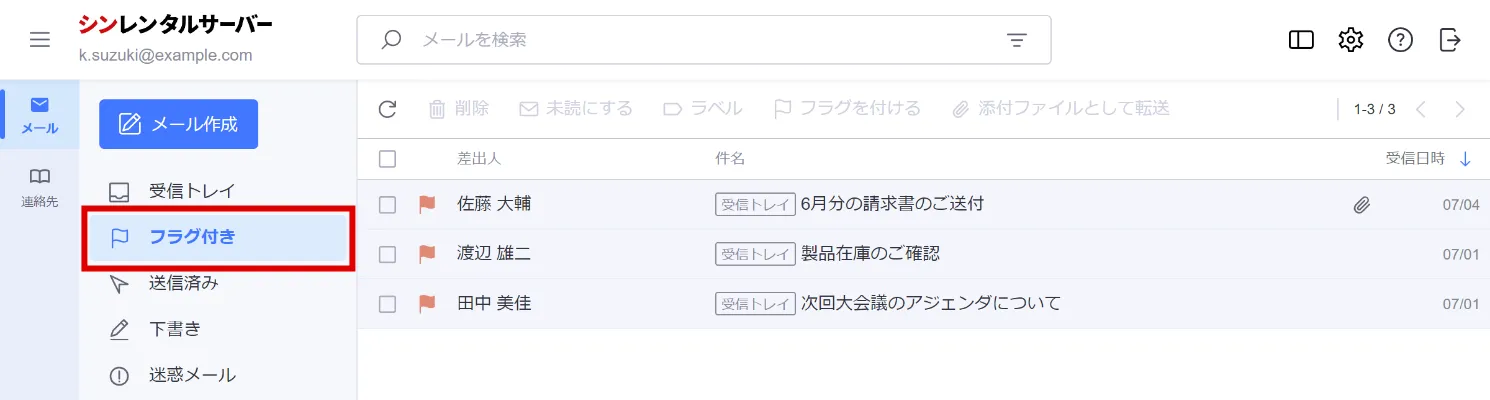
Task: Click the attachment clip on 請求書 mail
Action: (1361, 205)
